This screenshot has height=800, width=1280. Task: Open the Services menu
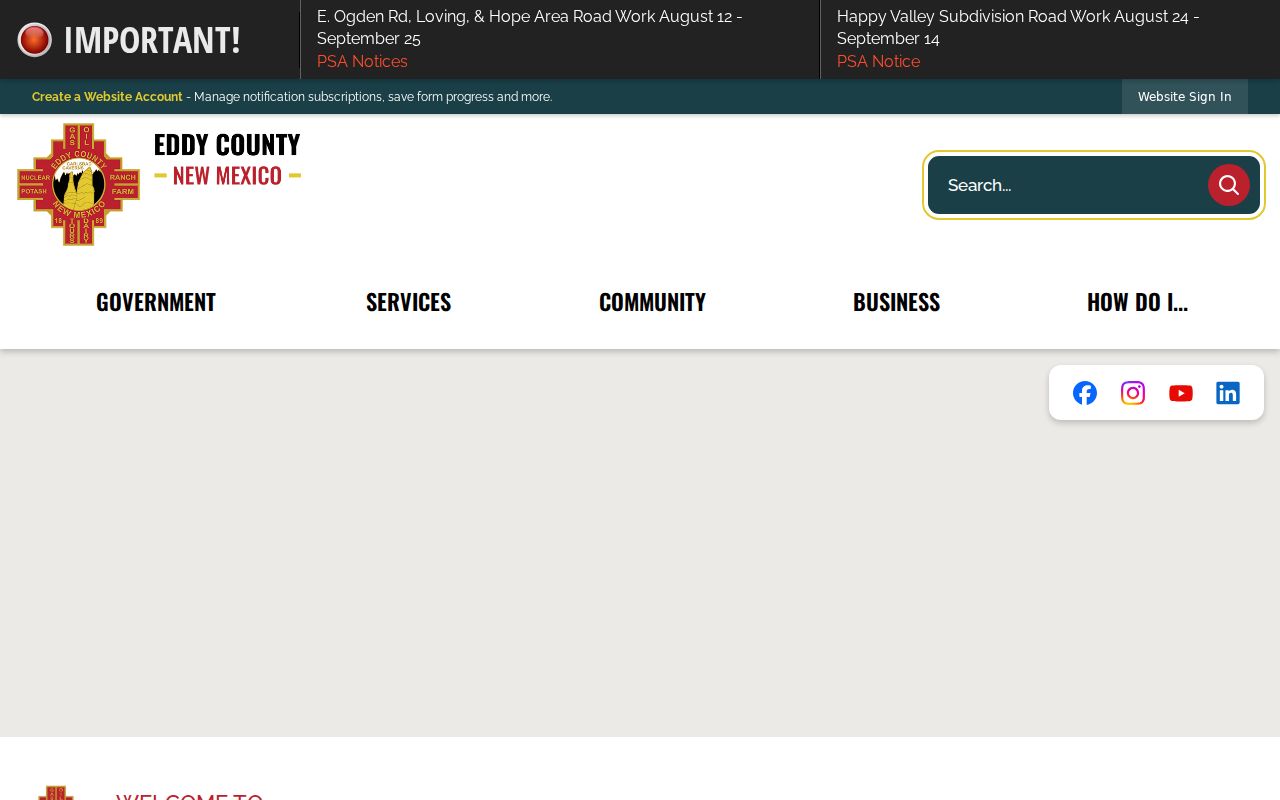pos(408,302)
